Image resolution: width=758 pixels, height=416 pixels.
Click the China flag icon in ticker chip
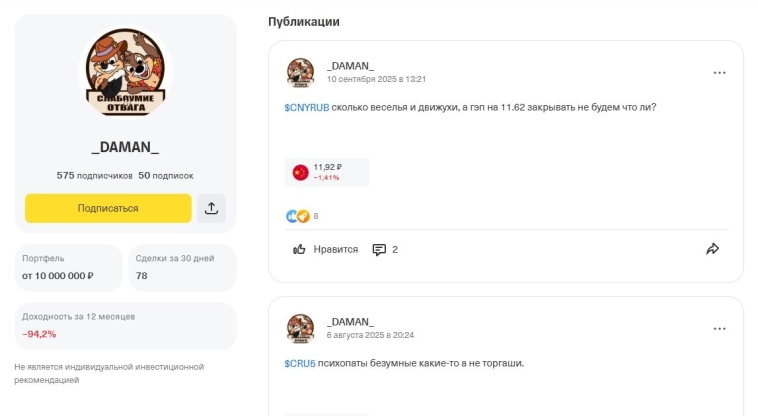click(x=300, y=172)
